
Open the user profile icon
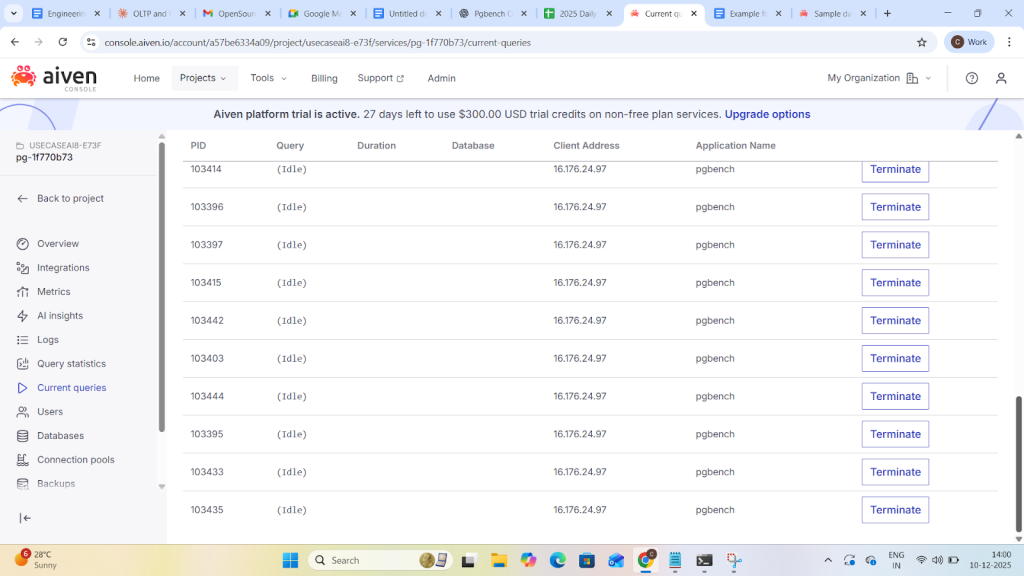(x=1001, y=78)
